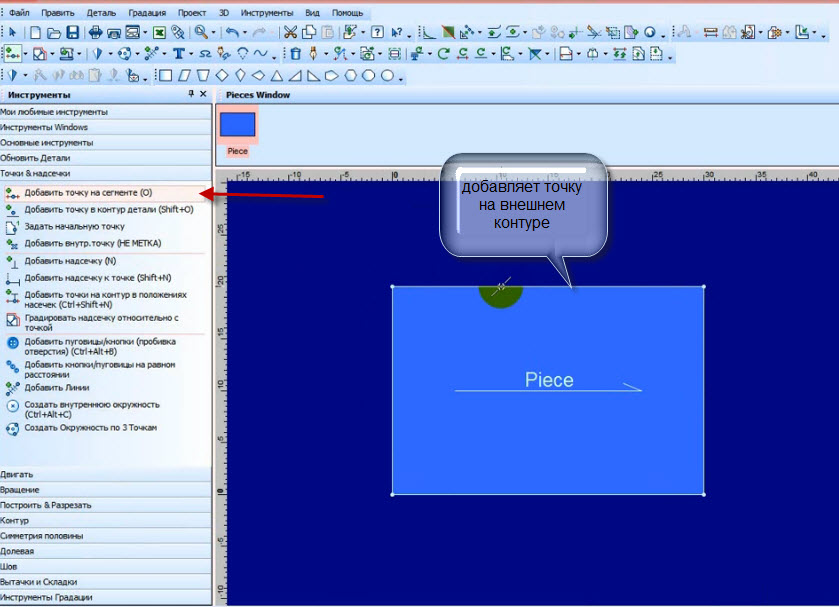Insert a parallelogram shape
839x607 pixels.
184,75
